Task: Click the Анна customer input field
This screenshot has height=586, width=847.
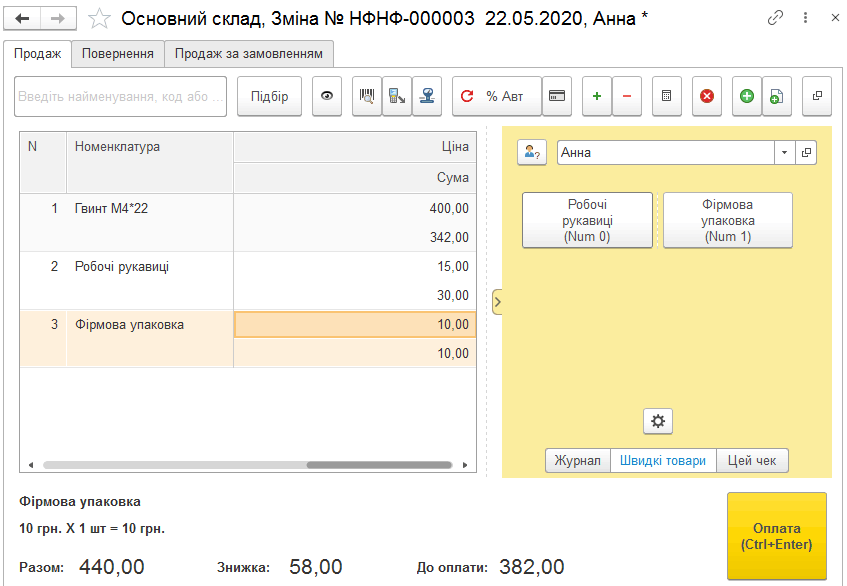Action: point(666,152)
